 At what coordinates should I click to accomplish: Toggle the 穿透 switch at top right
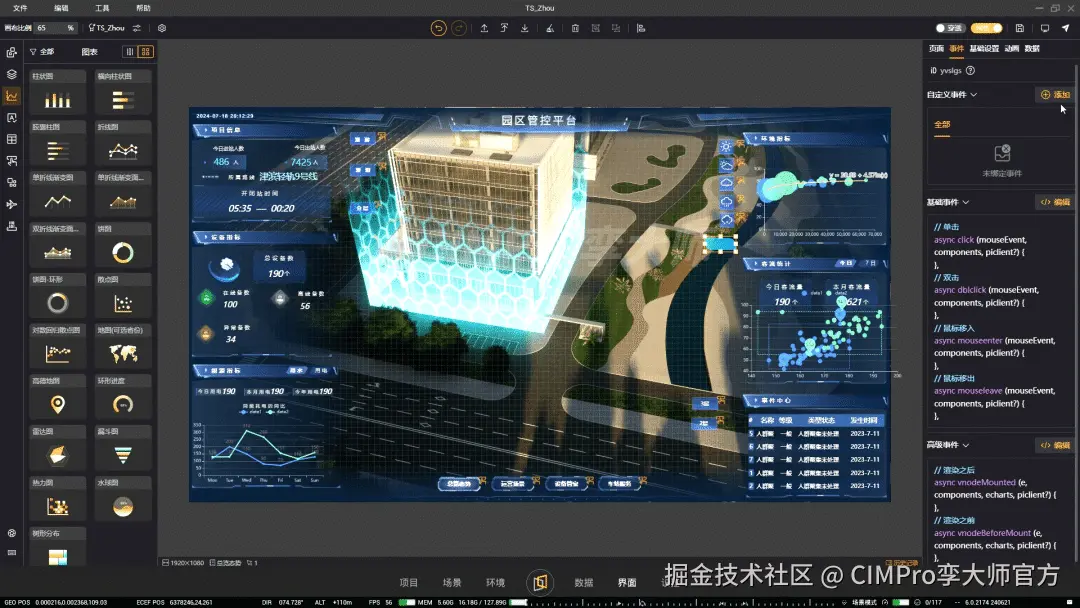(x=950, y=28)
